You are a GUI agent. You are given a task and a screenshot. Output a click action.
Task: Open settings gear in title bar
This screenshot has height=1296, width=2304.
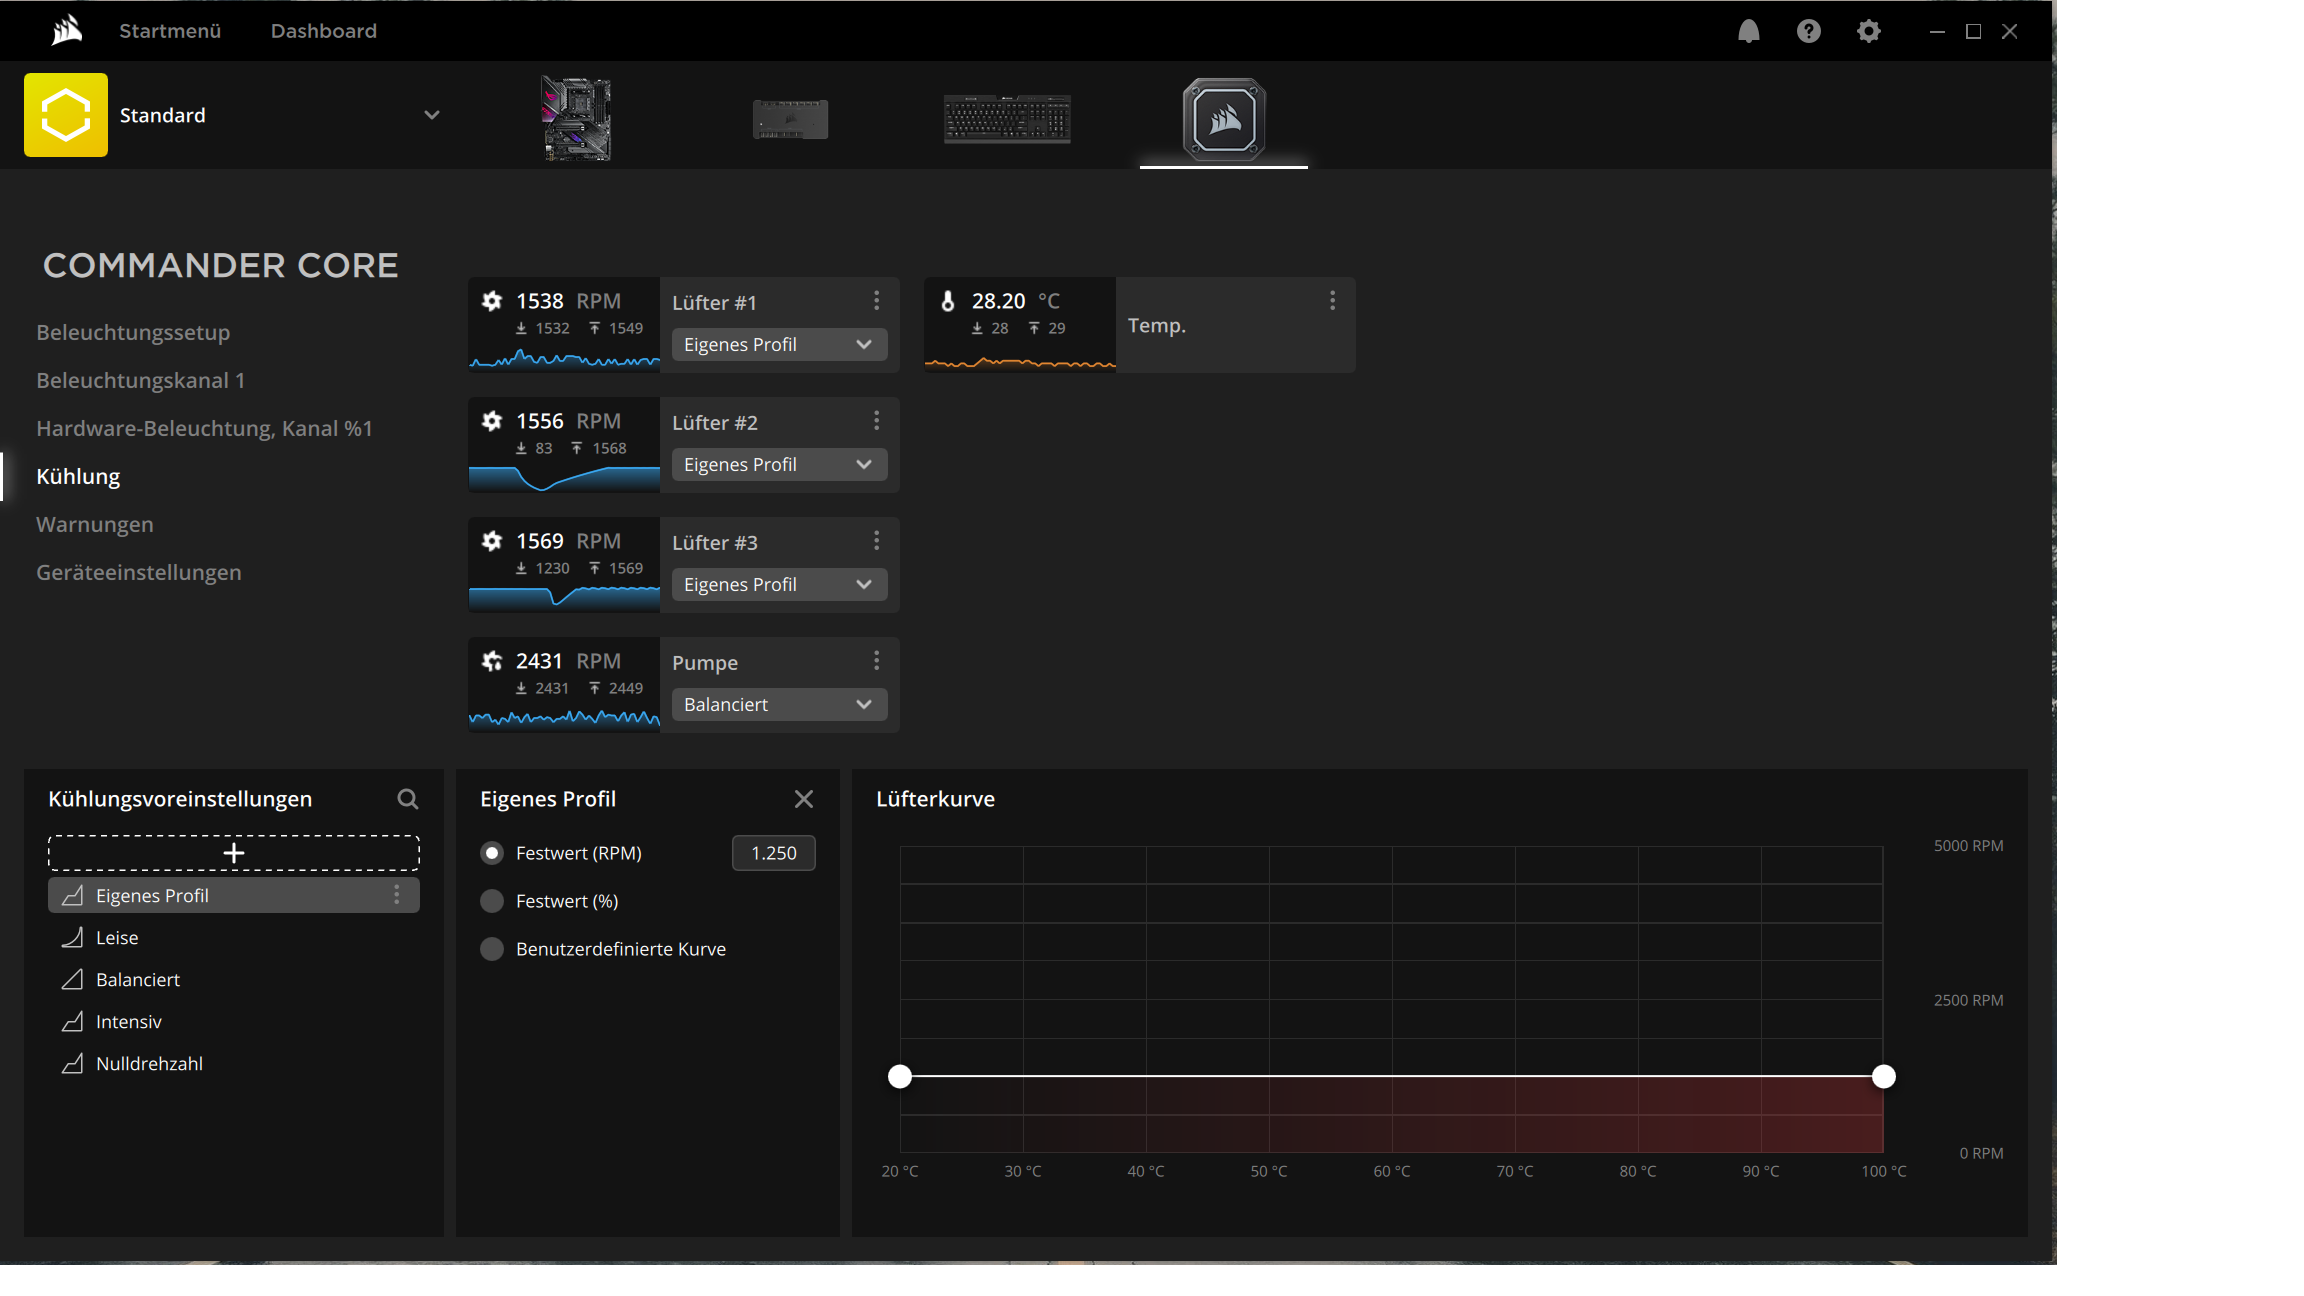[1868, 32]
